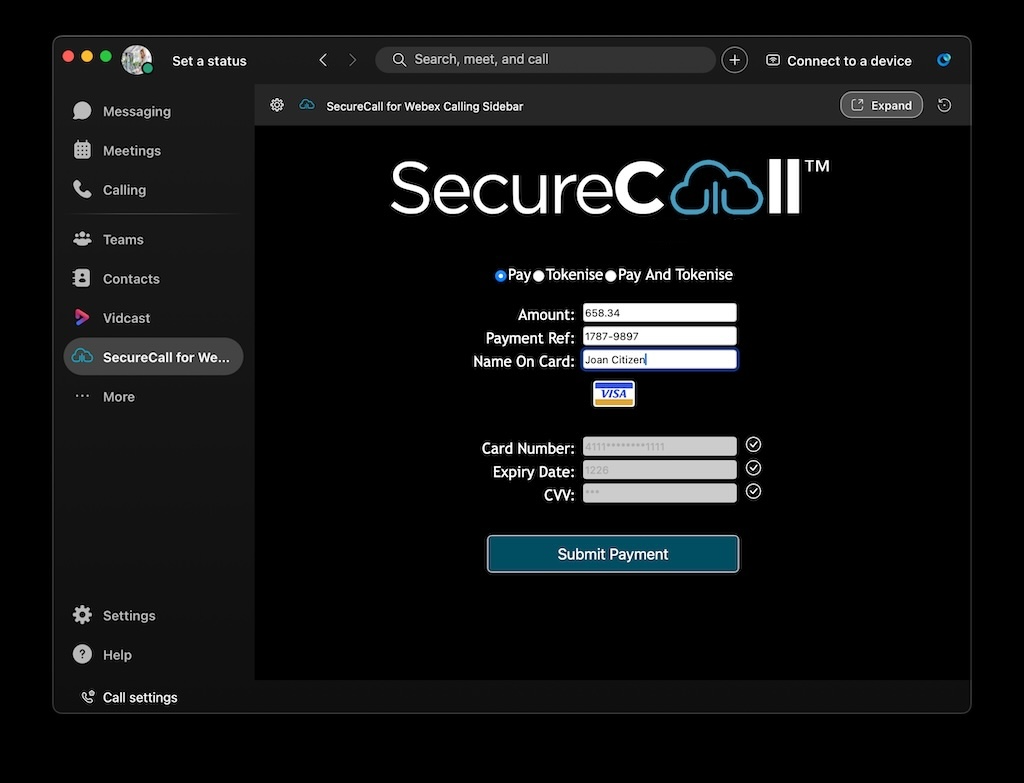This screenshot has width=1024, height=783.
Task: Close the window with the red button
Action: (68, 56)
